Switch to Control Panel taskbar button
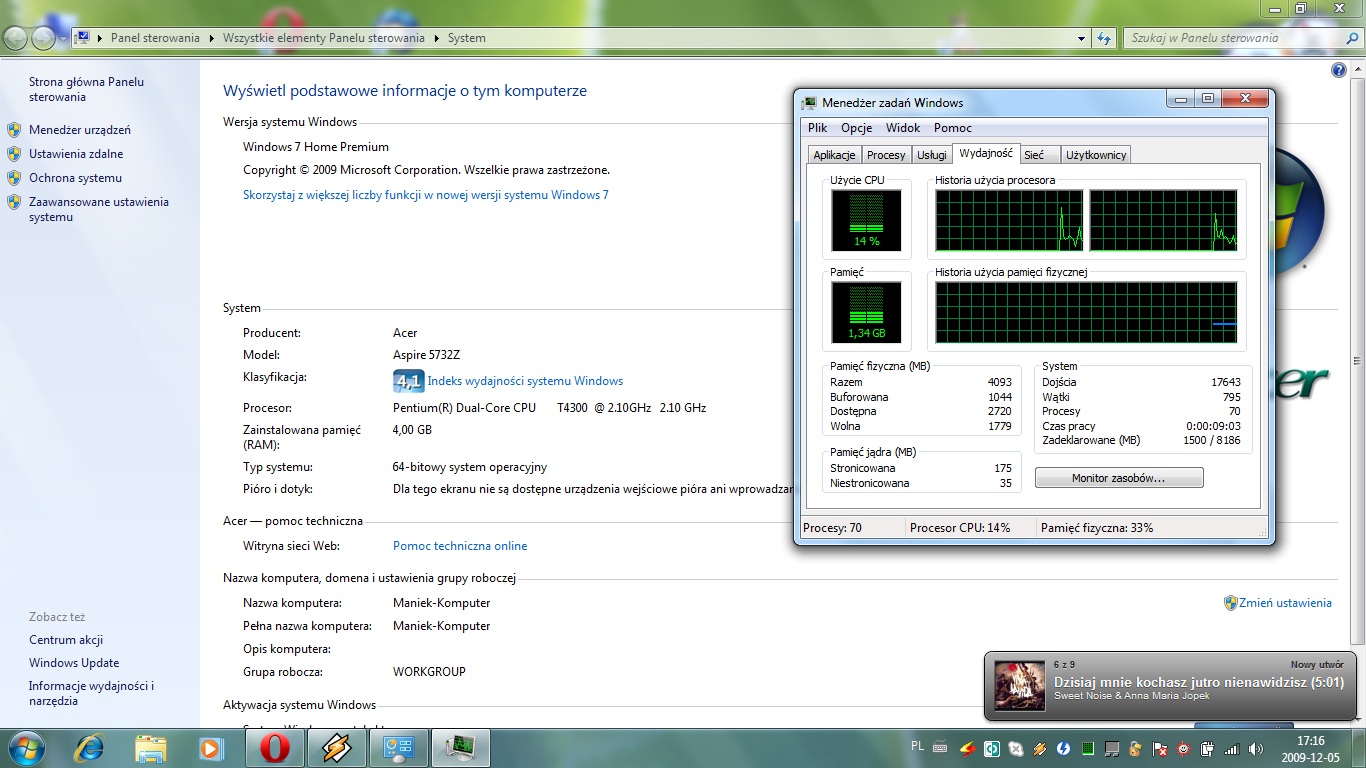1366x768 pixels. (x=399, y=747)
